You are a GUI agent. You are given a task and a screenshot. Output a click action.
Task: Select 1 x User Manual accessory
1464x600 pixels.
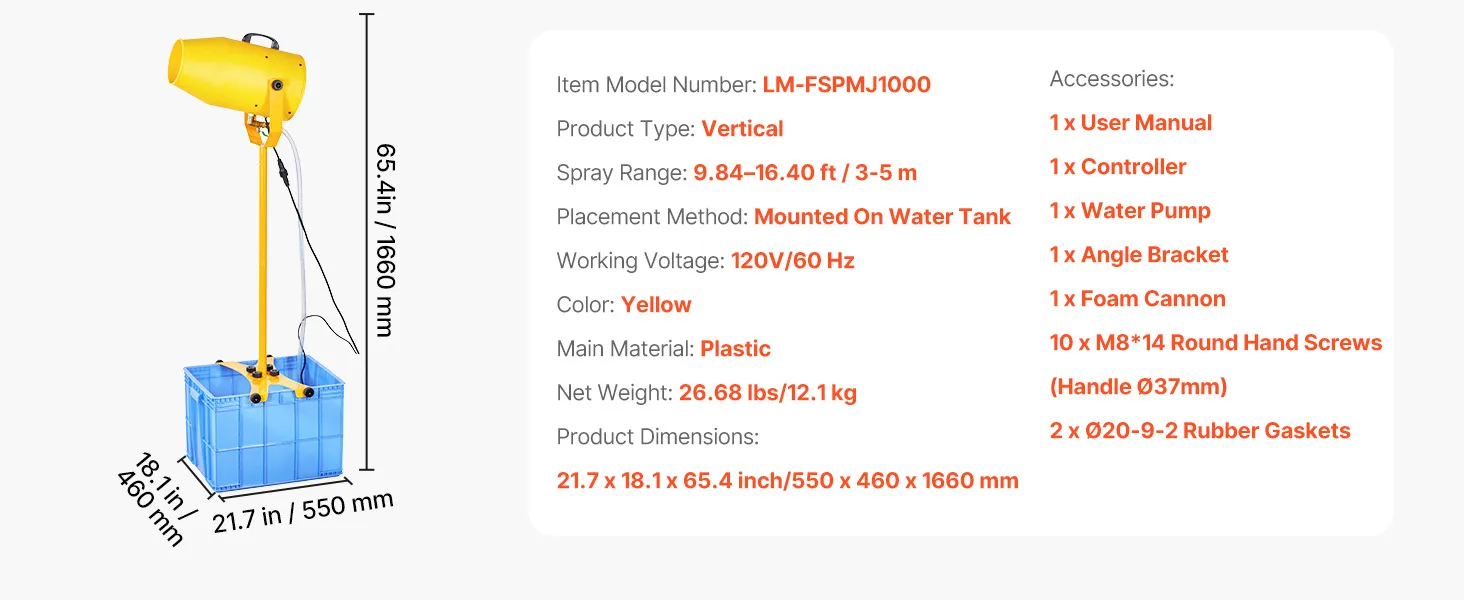point(1130,123)
